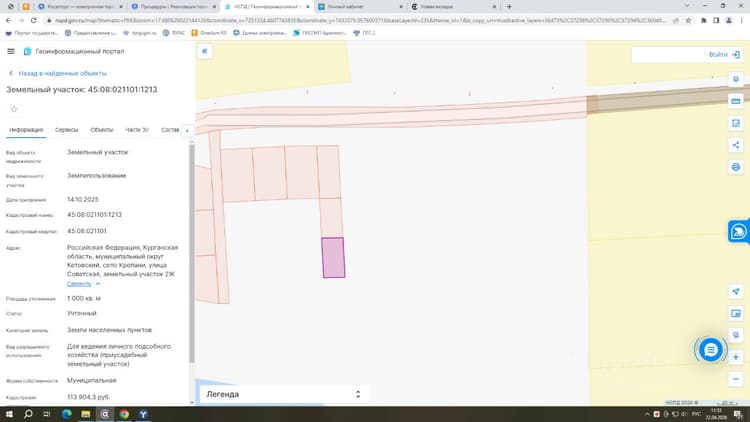Collapse the address via Свернуть link
The width and height of the screenshot is (750, 422).
pos(79,284)
